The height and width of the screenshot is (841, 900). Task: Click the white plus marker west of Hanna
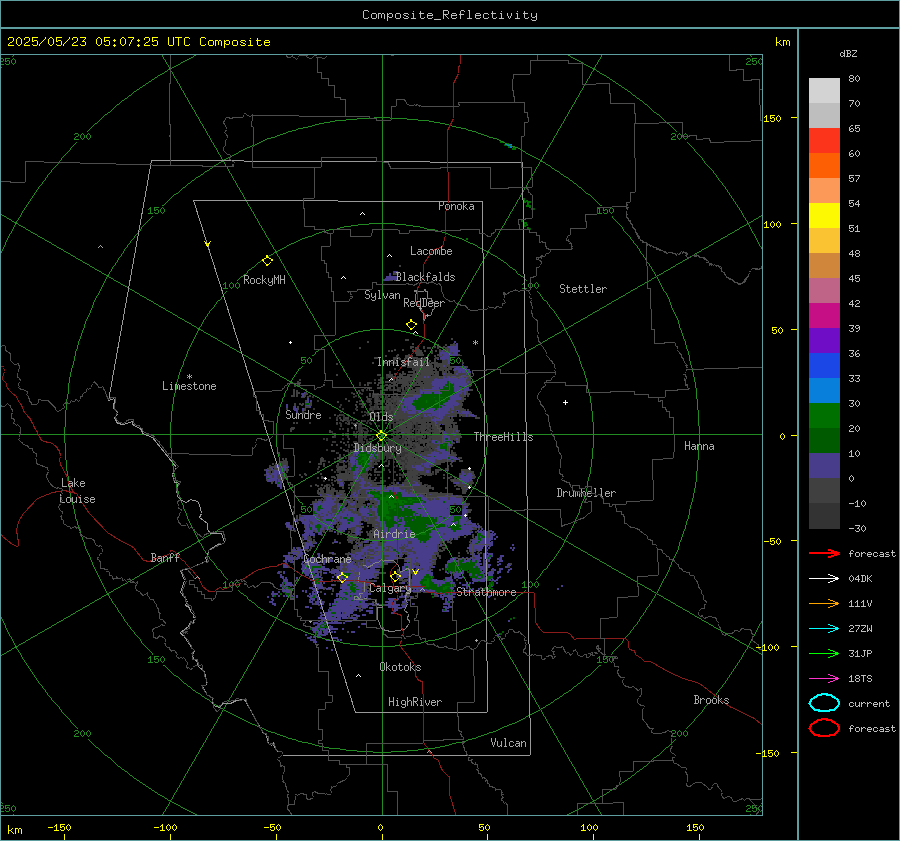click(x=565, y=402)
